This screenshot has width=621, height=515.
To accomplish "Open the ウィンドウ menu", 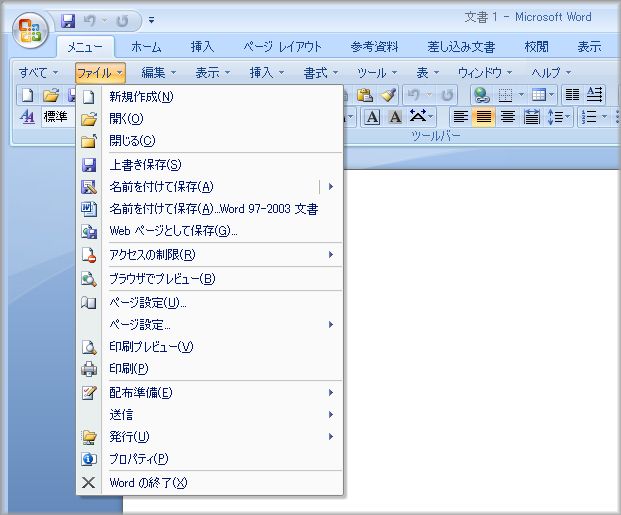I will click(x=485, y=72).
